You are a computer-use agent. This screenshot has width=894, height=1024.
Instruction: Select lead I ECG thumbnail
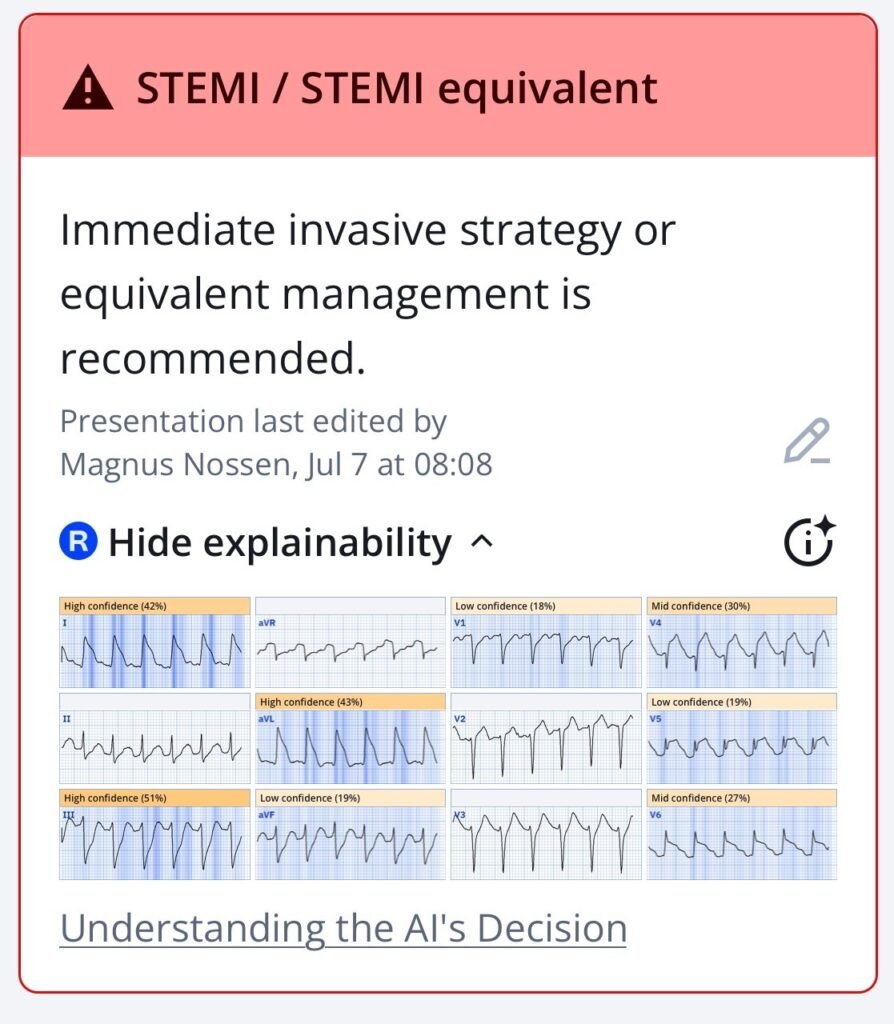155,642
